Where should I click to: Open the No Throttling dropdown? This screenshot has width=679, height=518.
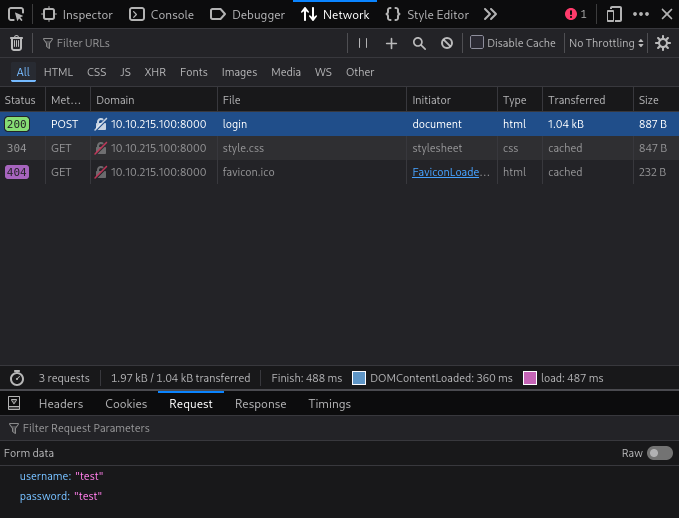click(x=606, y=43)
